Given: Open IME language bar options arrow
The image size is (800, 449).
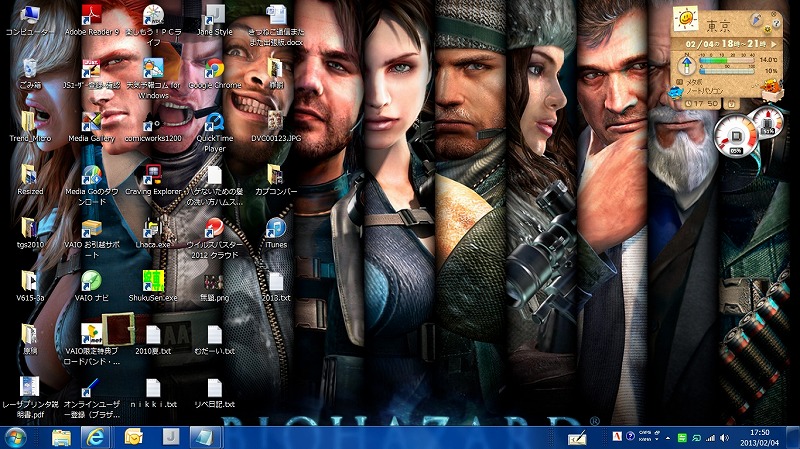Looking at the screenshot, I should tap(657, 440).
